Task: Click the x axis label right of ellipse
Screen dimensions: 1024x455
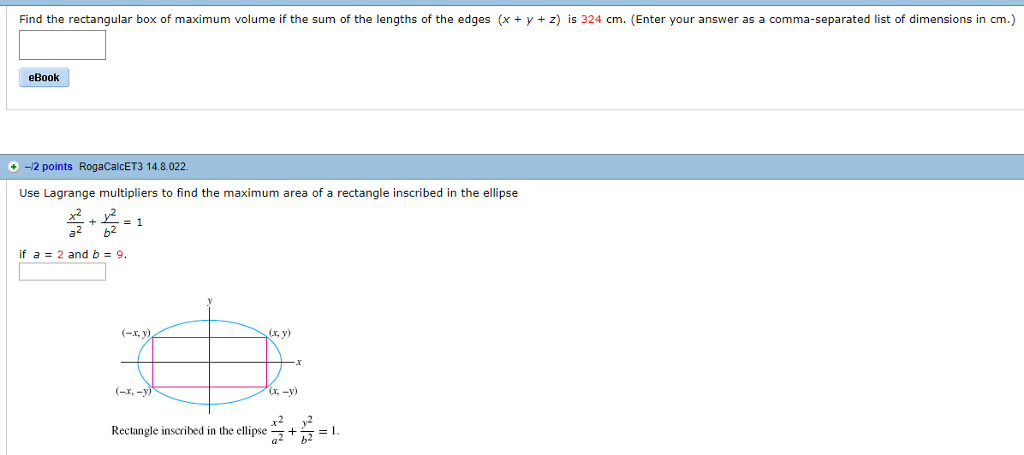Action: coord(298,362)
